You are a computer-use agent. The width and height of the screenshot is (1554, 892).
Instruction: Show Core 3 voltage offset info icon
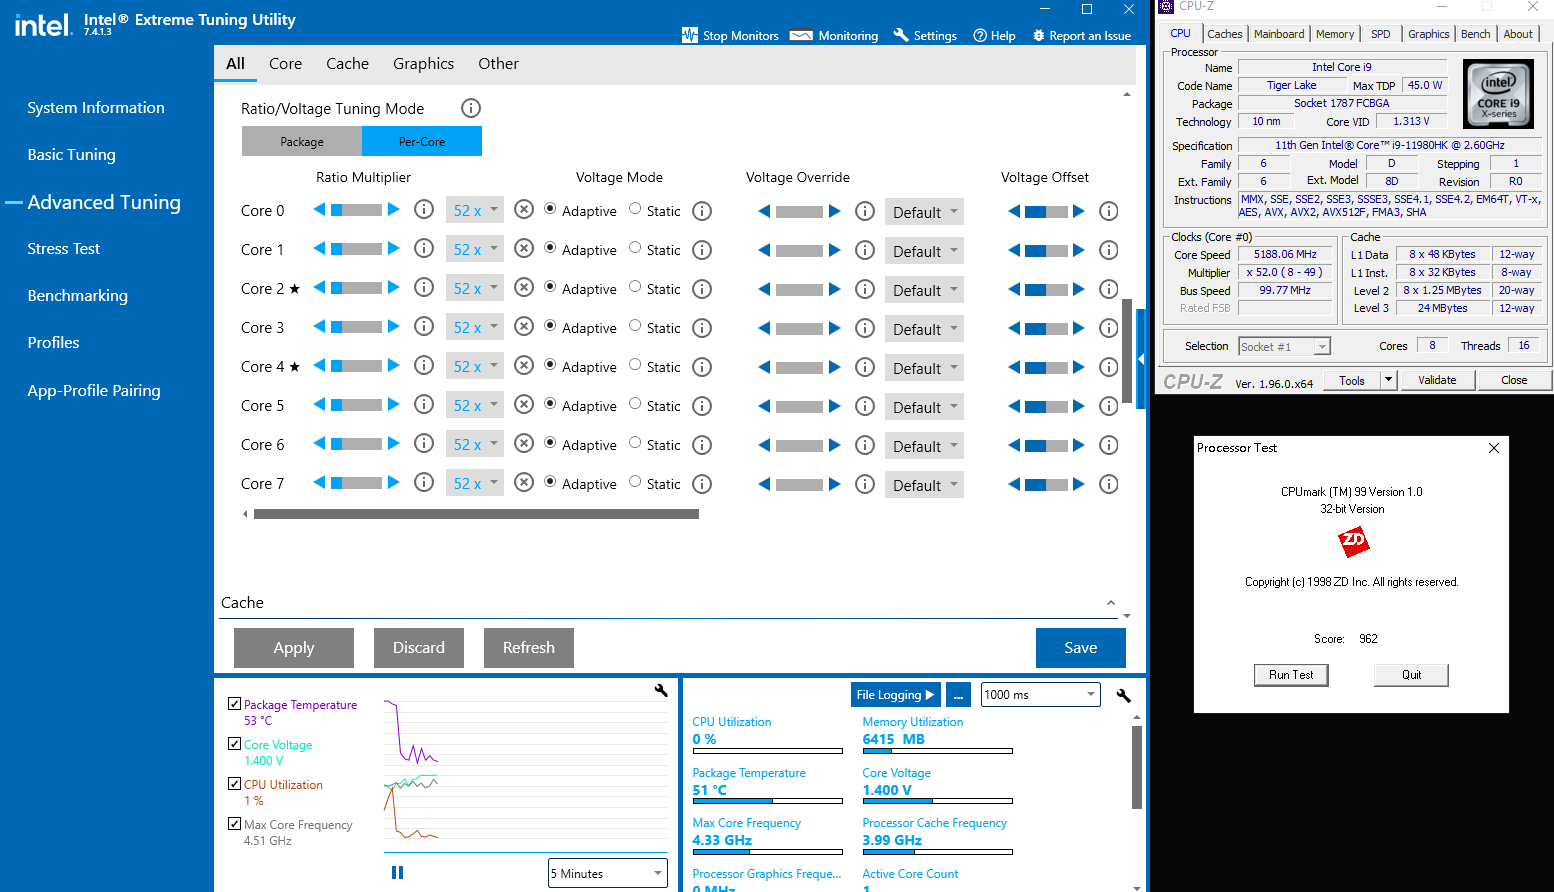tap(1108, 328)
